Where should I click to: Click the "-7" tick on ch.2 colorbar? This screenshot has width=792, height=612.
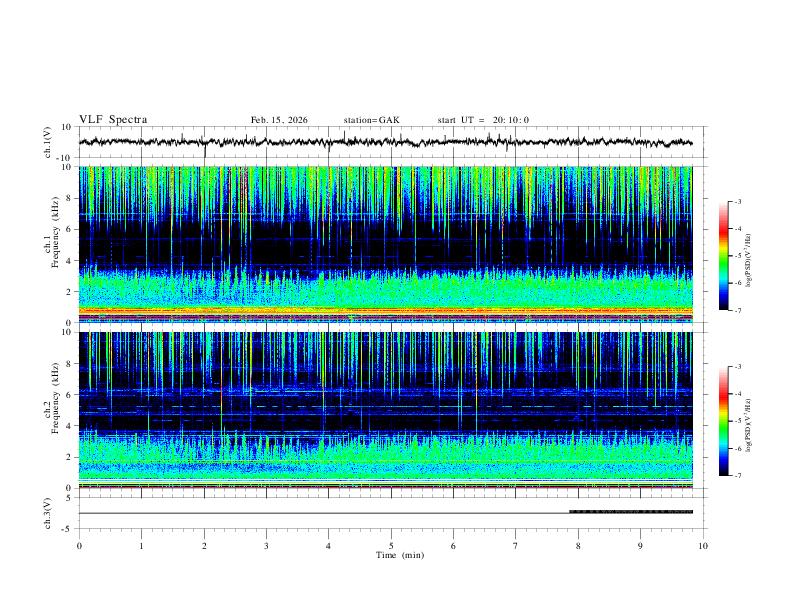[x=738, y=476]
